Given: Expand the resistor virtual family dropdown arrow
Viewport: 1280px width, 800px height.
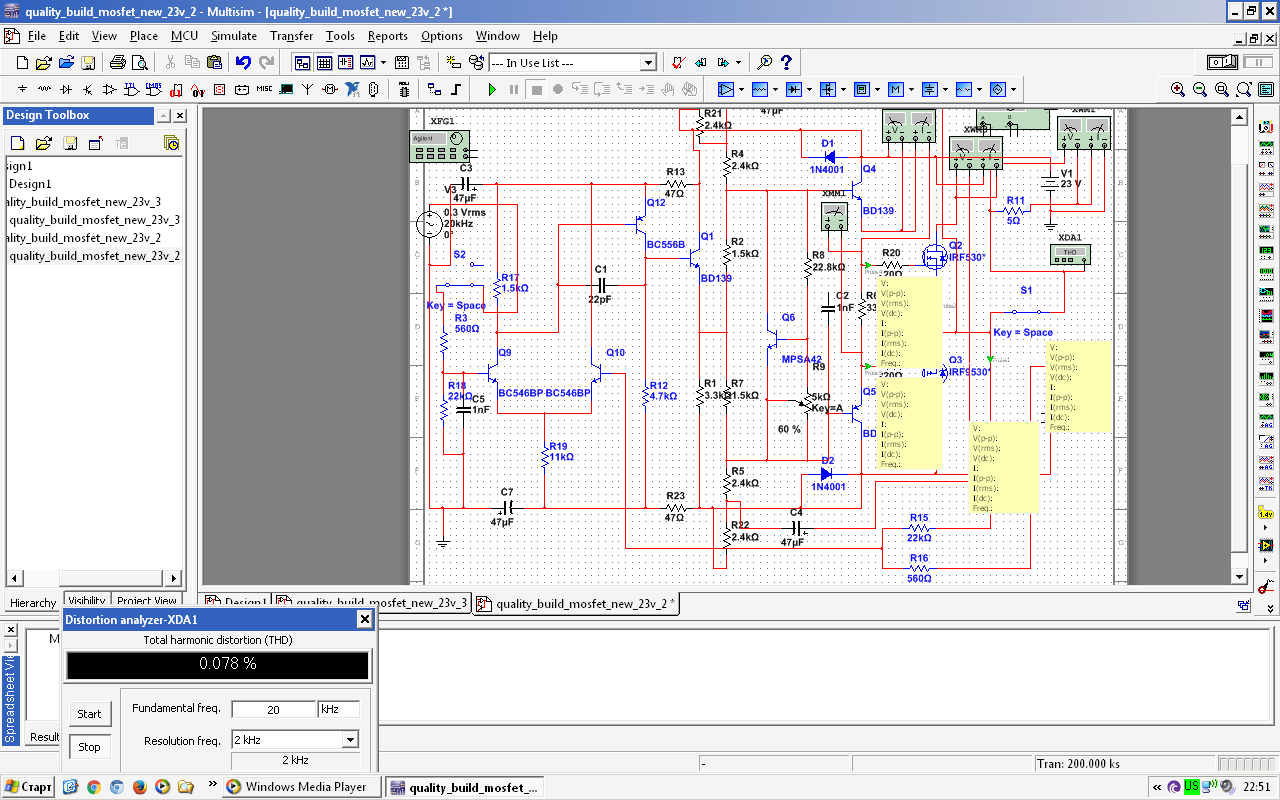Looking at the screenshot, I should (775, 89).
